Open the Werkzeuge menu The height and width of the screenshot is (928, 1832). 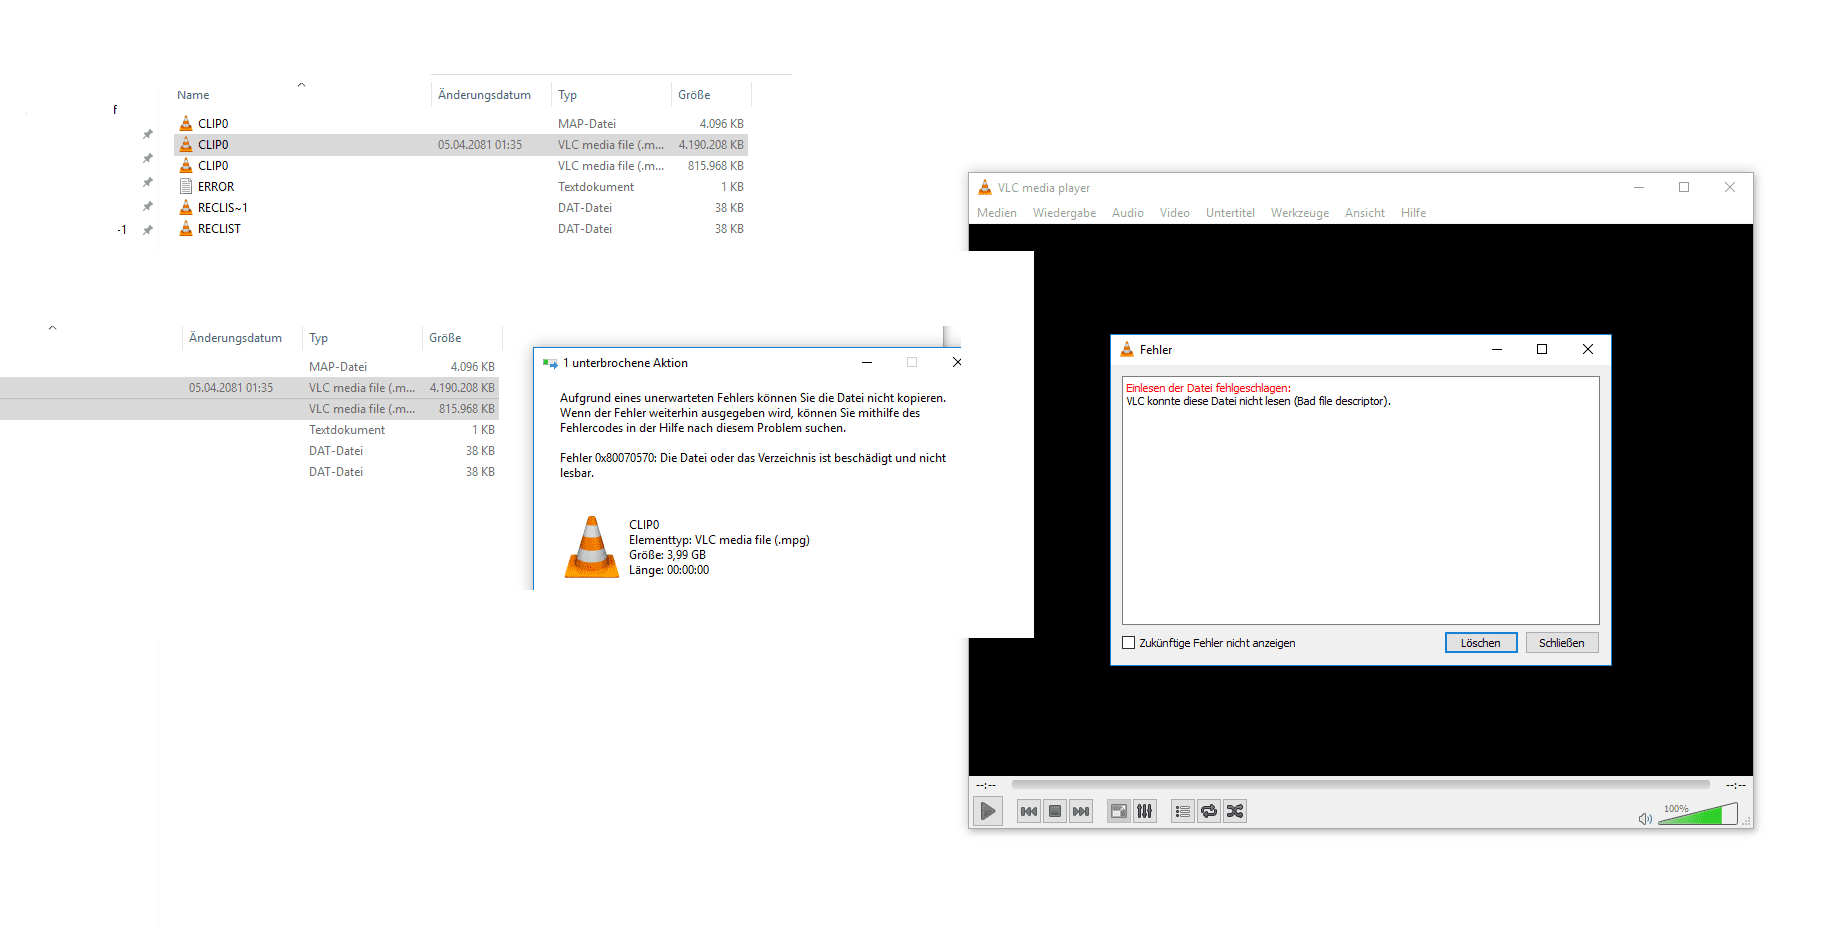(1300, 213)
